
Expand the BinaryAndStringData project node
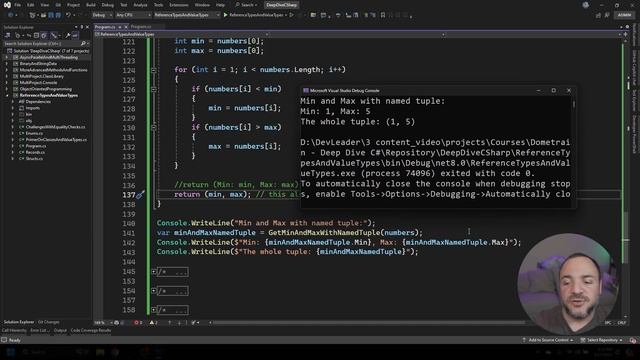click(x=6, y=64)
